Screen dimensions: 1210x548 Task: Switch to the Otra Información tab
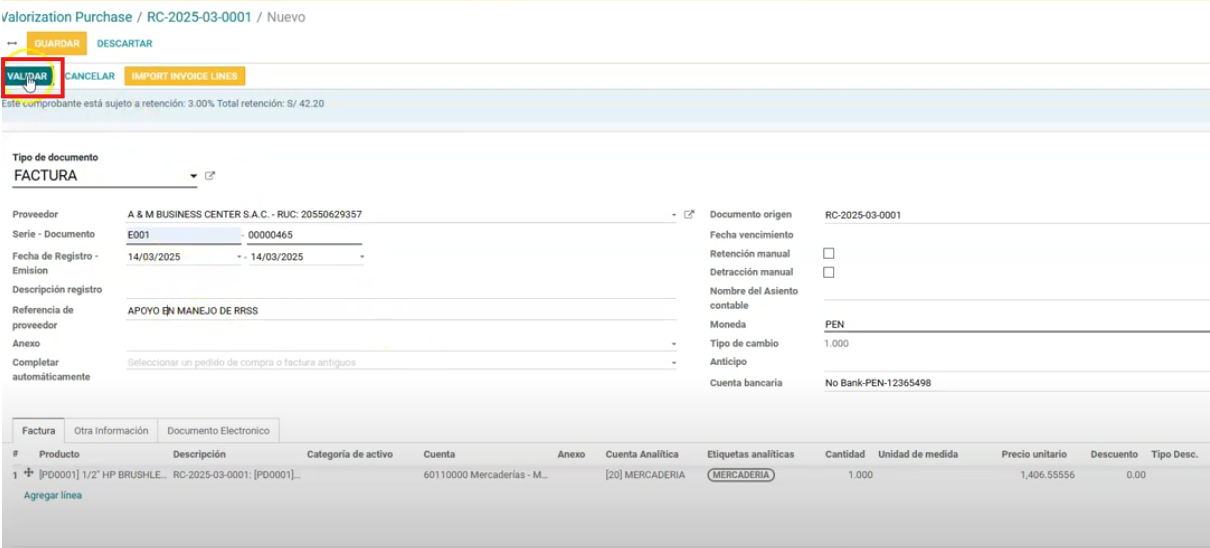[x=111, y=431]
